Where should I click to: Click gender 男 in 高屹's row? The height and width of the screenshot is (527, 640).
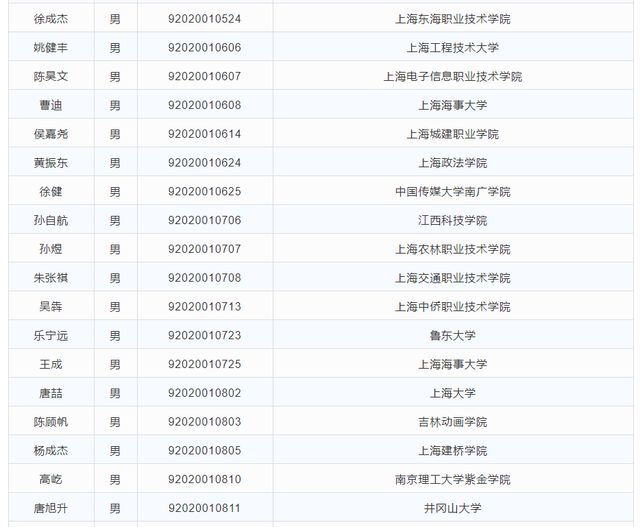(115, 479)
